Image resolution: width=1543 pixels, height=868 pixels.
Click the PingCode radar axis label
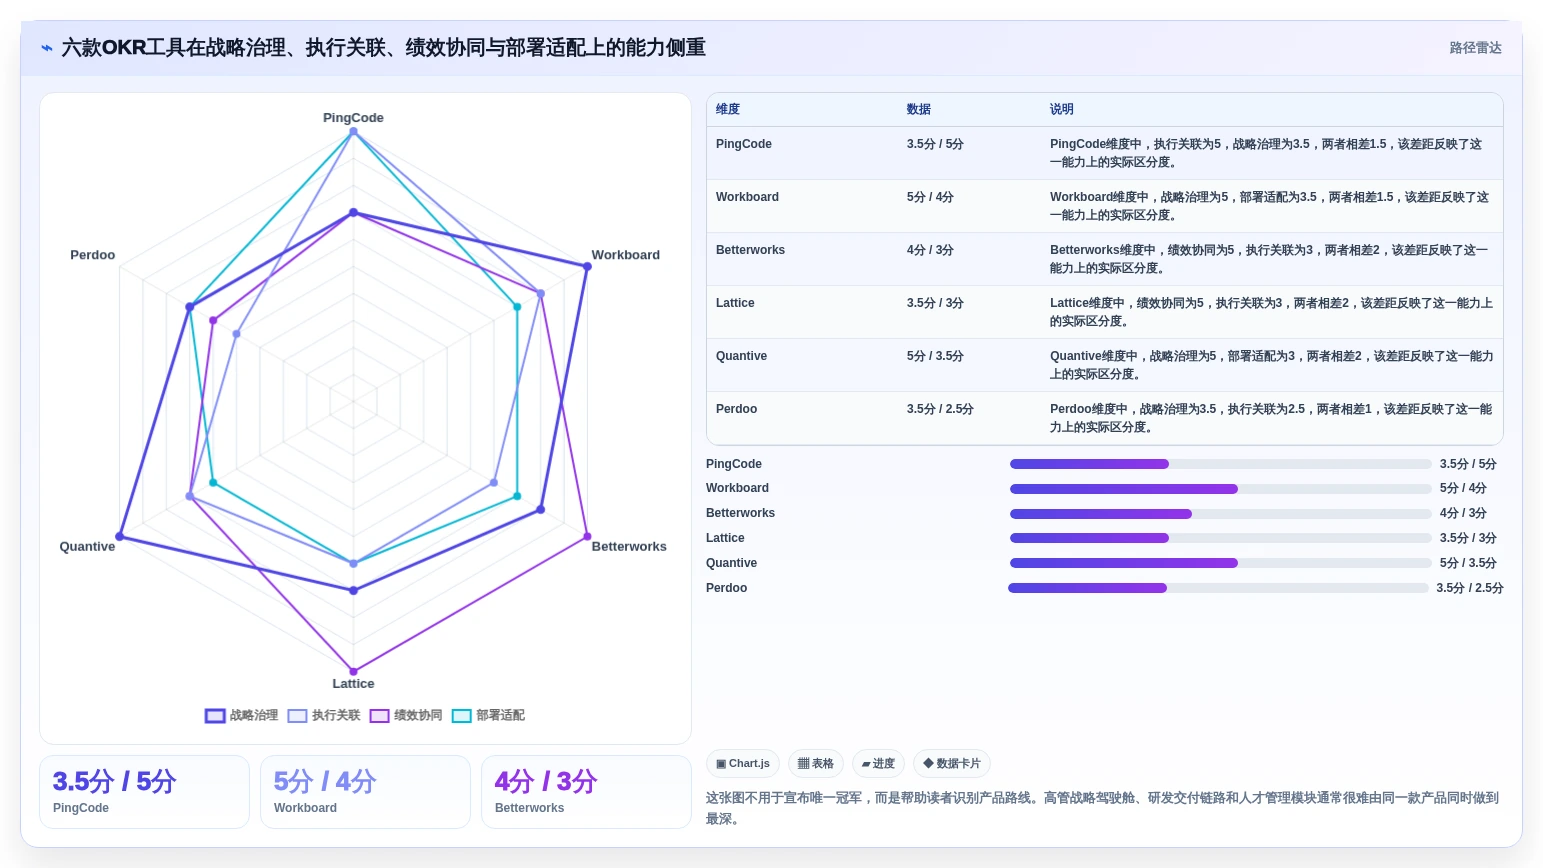[x=353, y=117]
